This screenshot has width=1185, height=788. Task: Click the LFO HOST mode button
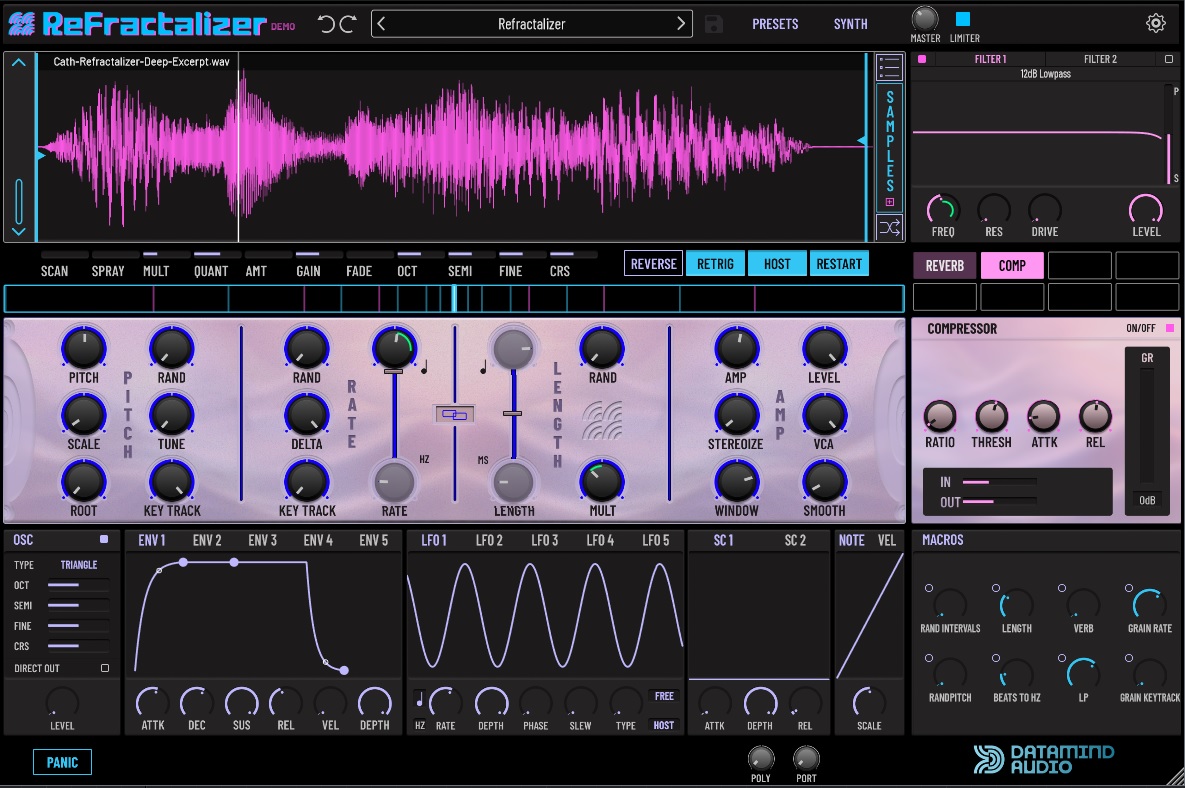664,725
